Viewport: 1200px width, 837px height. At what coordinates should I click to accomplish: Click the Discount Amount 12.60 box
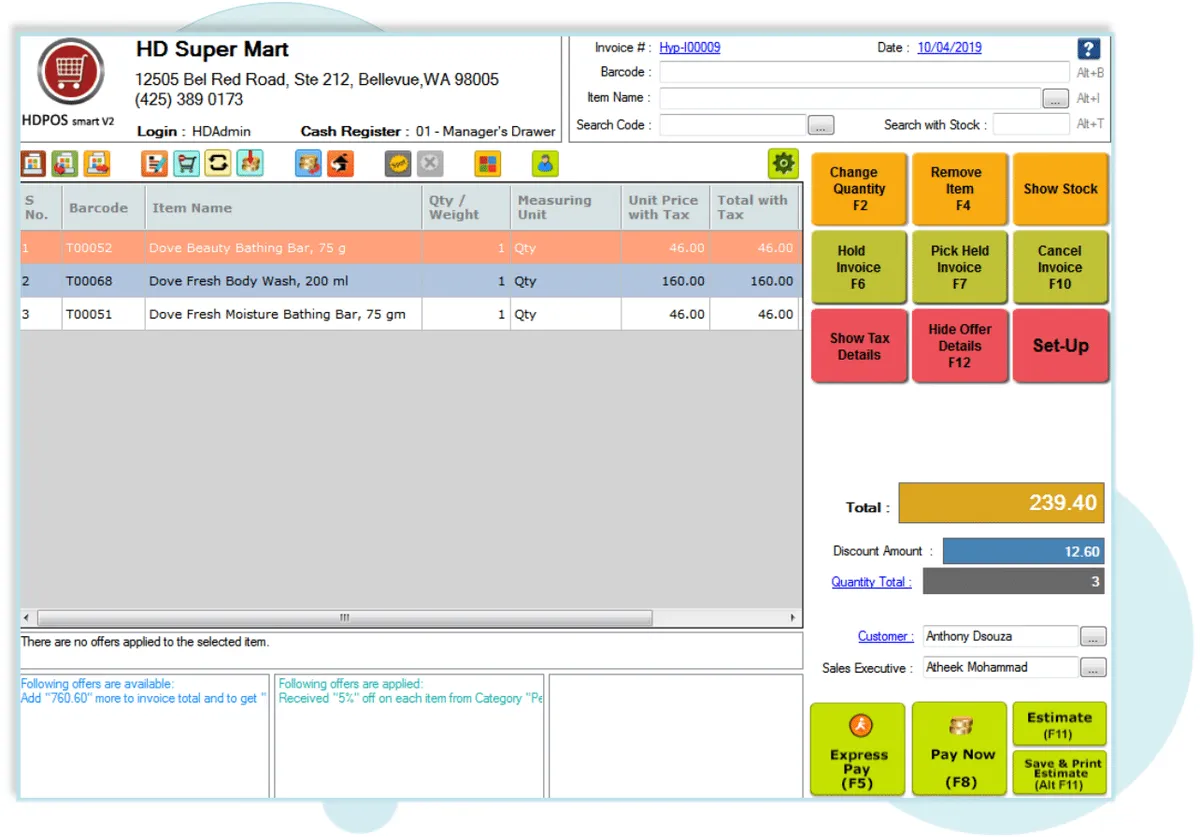coord(1024,551)
